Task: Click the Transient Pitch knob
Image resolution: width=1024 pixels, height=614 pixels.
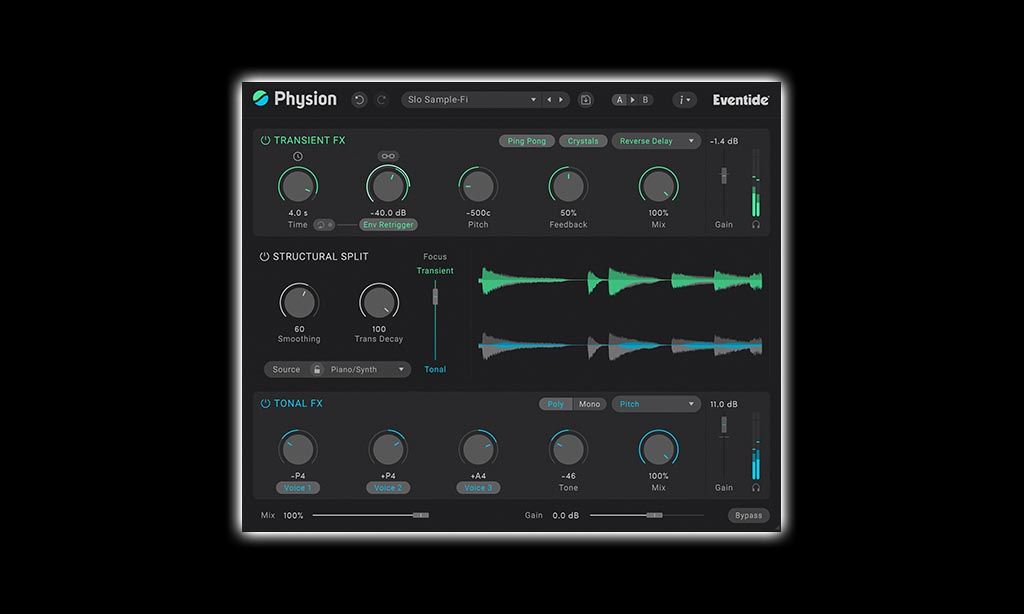Action: point(478,186)
